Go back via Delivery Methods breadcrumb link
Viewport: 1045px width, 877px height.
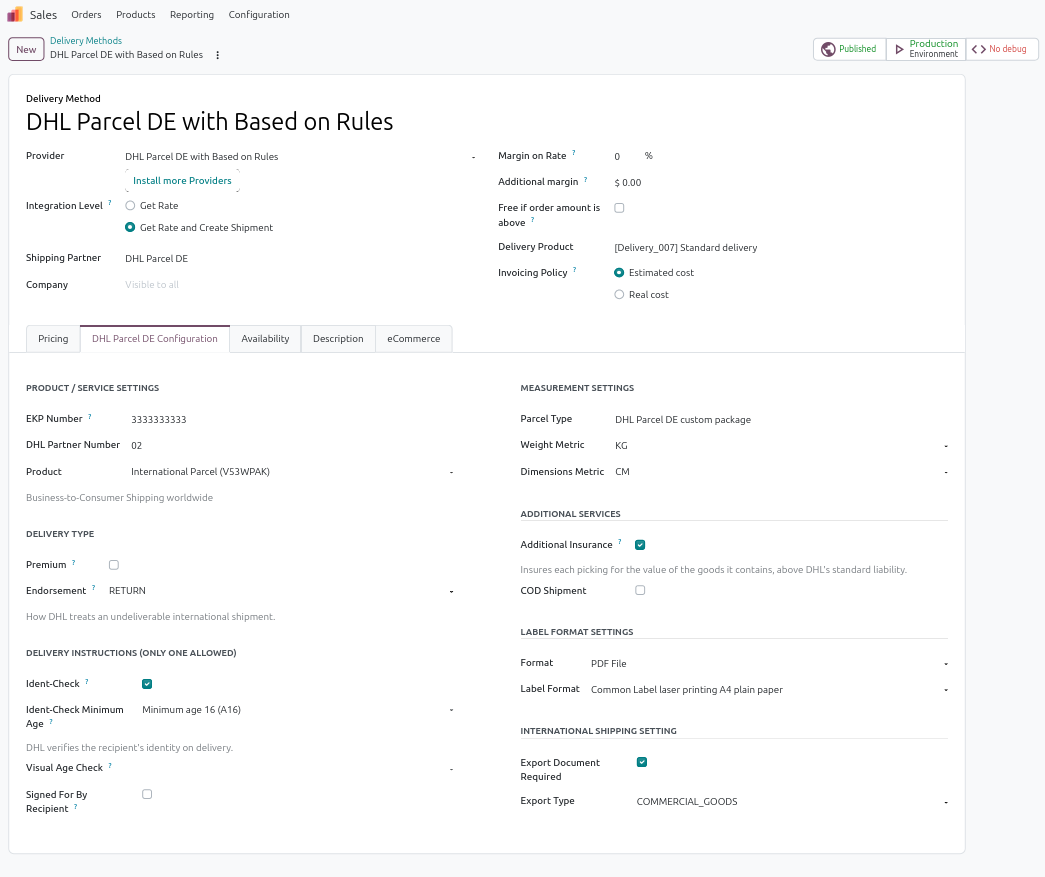coord(86,41)
